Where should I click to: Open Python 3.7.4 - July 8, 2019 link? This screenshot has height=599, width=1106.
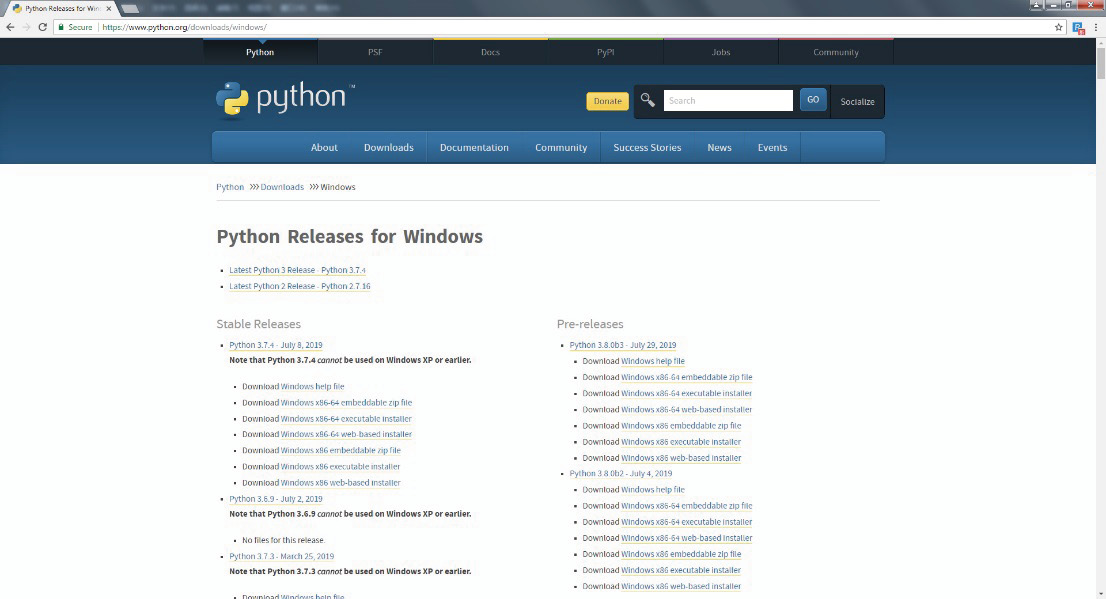click(x=276, y=345)
